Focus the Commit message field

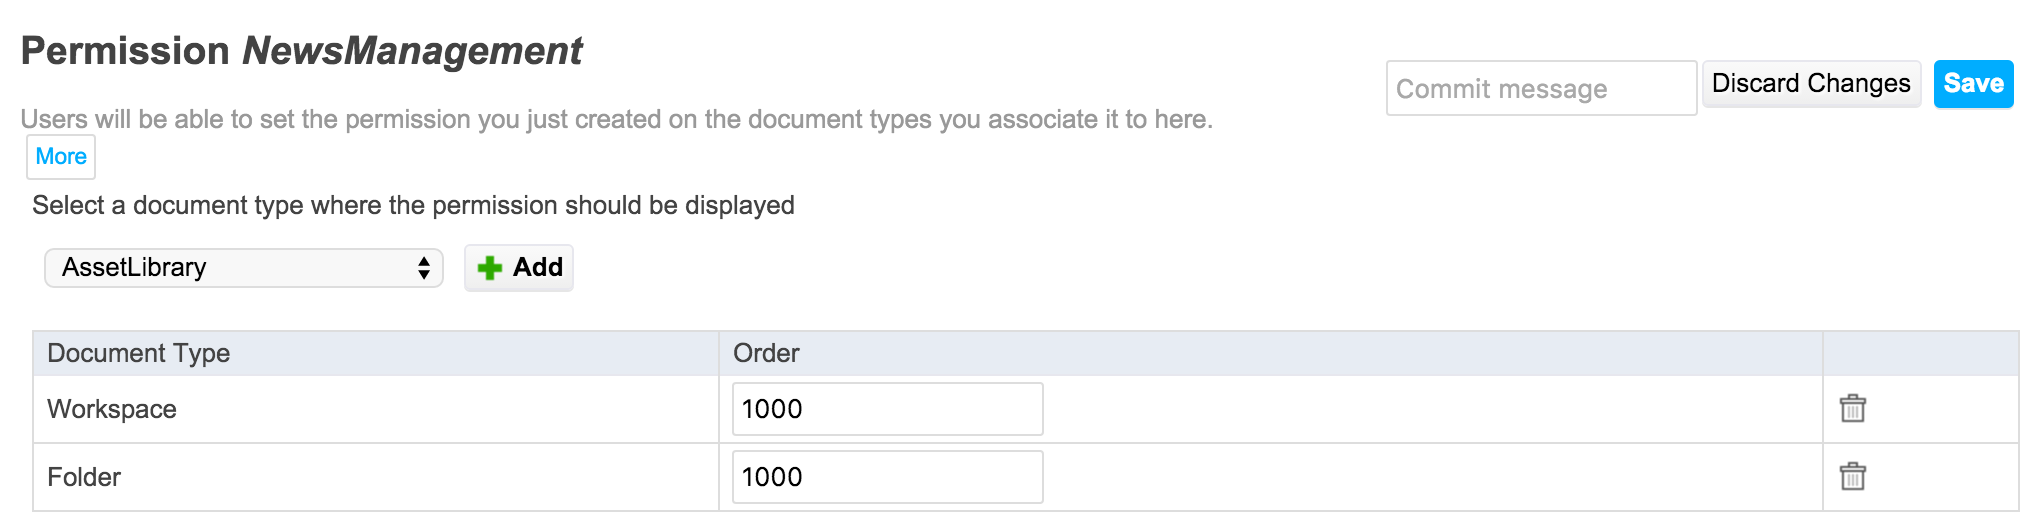1541,88
